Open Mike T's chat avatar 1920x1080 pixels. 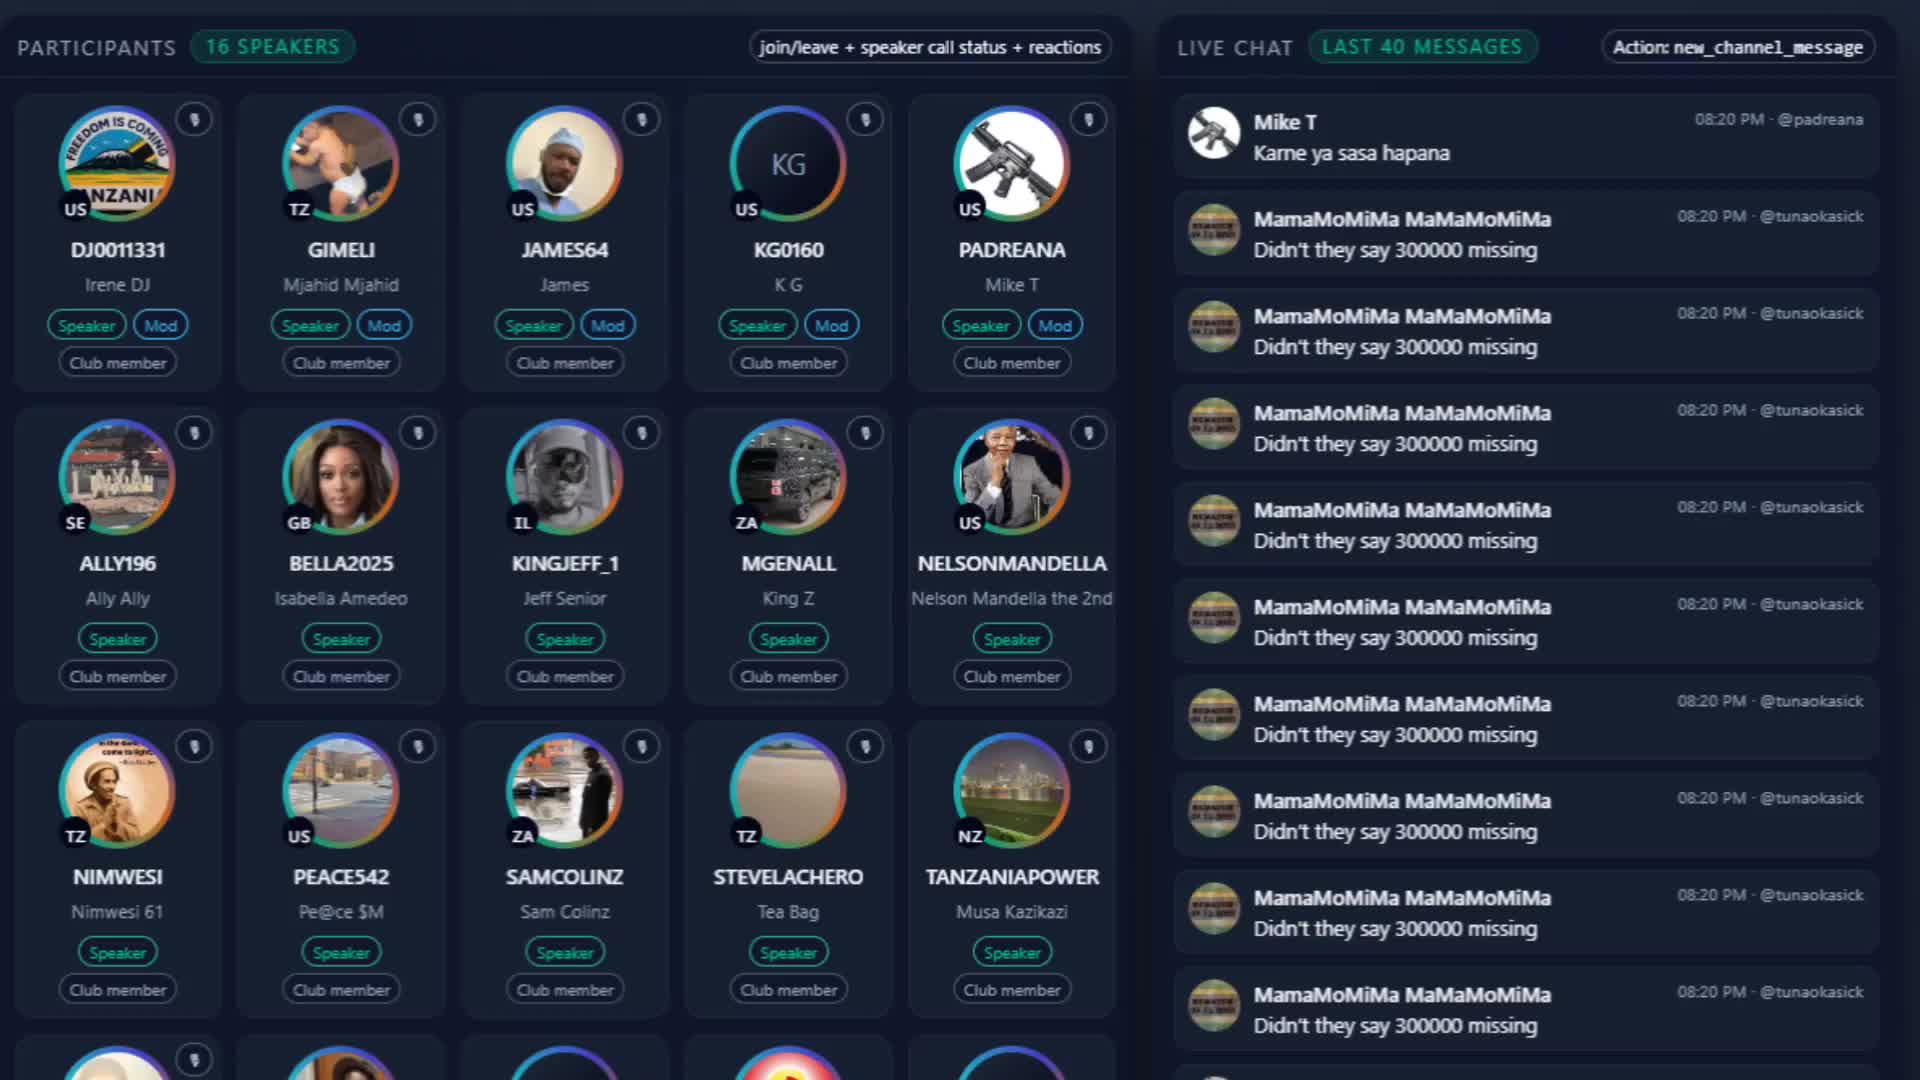[1214, 133]
